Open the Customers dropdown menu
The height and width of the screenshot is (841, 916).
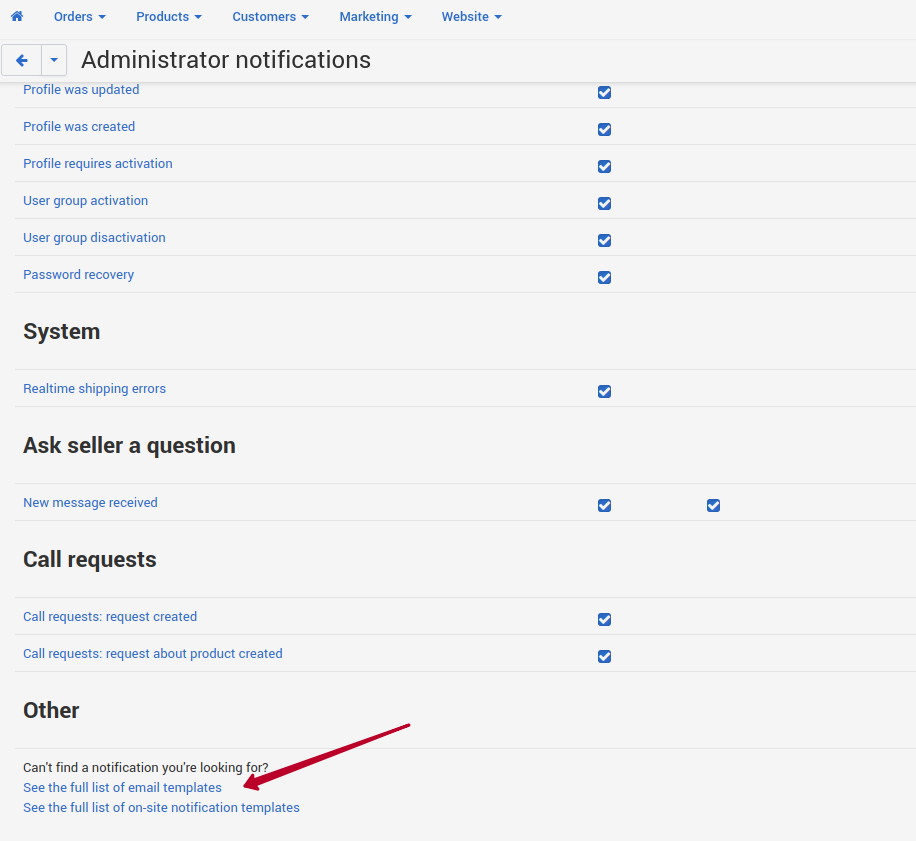point(270,16)
